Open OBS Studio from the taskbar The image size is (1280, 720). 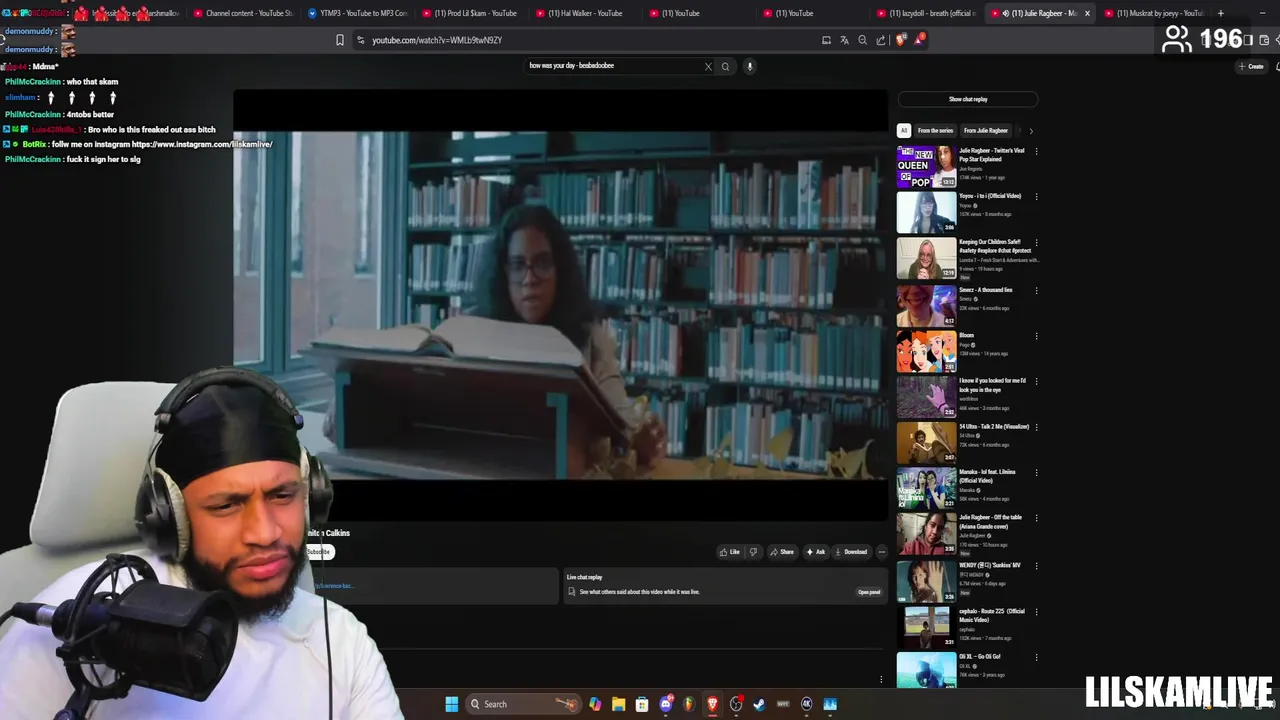tap(736, 704)
